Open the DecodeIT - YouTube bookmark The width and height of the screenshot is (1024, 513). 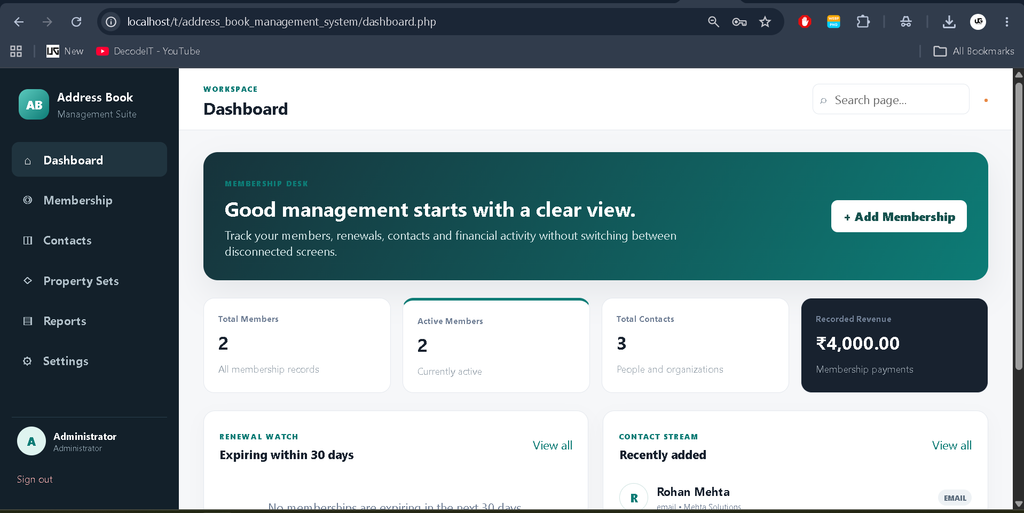coord(148,51)
